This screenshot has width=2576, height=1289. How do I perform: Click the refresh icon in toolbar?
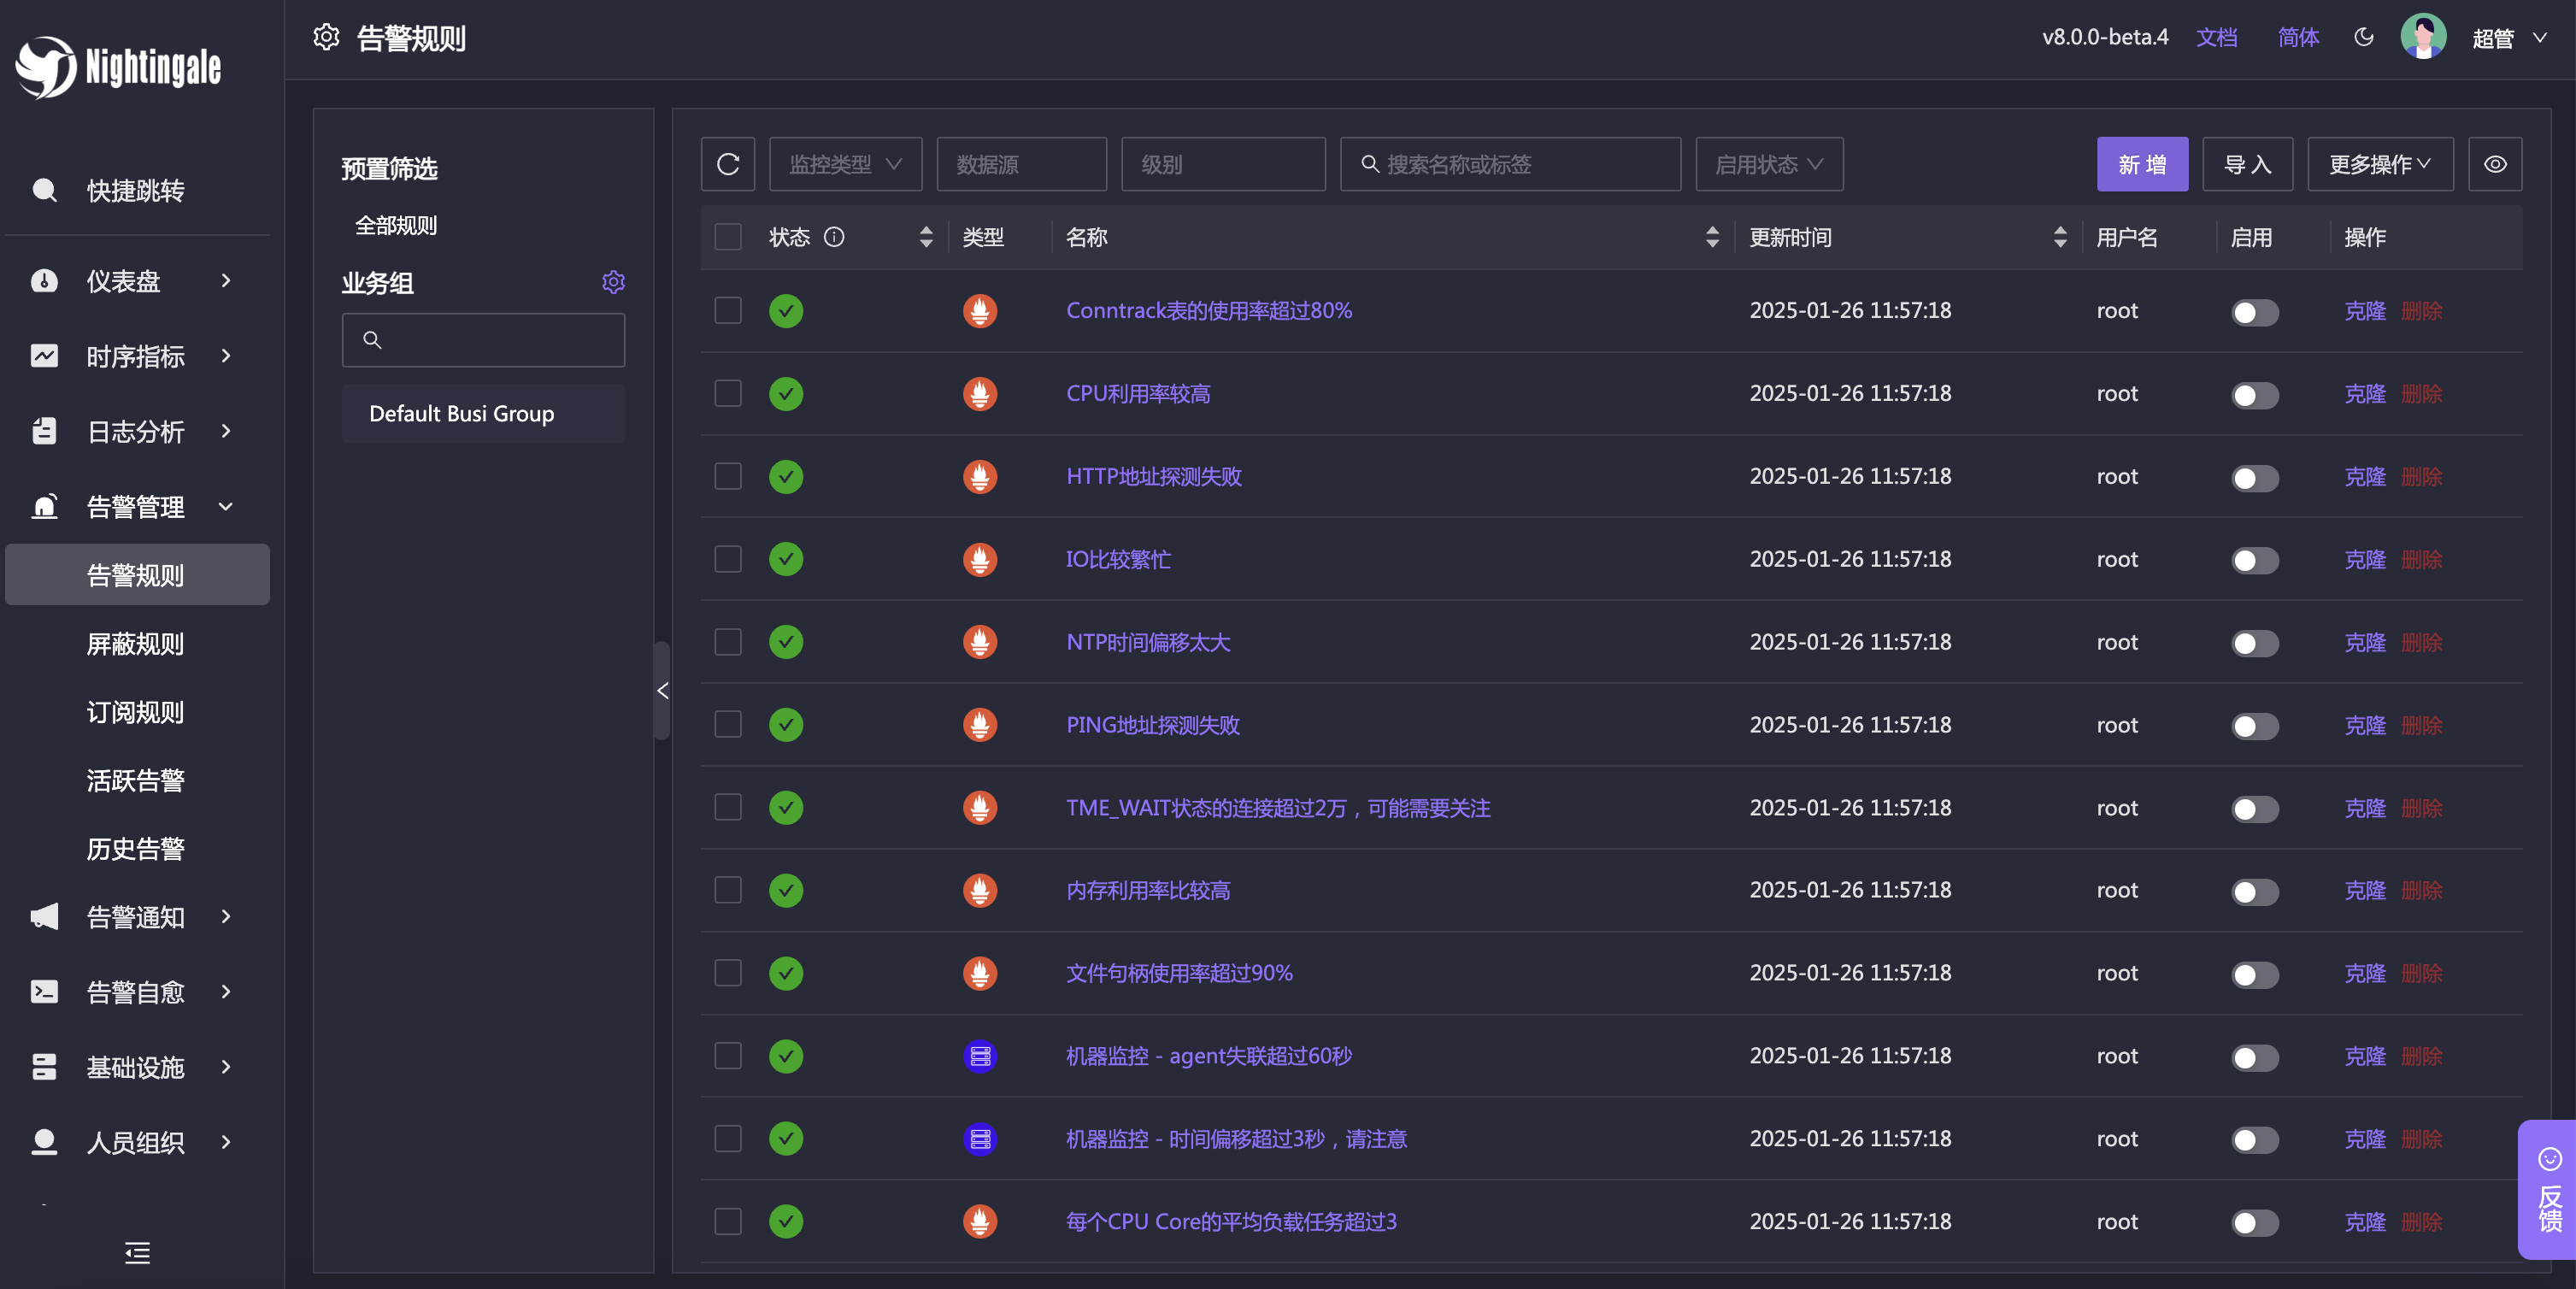[x=728, y=164]
